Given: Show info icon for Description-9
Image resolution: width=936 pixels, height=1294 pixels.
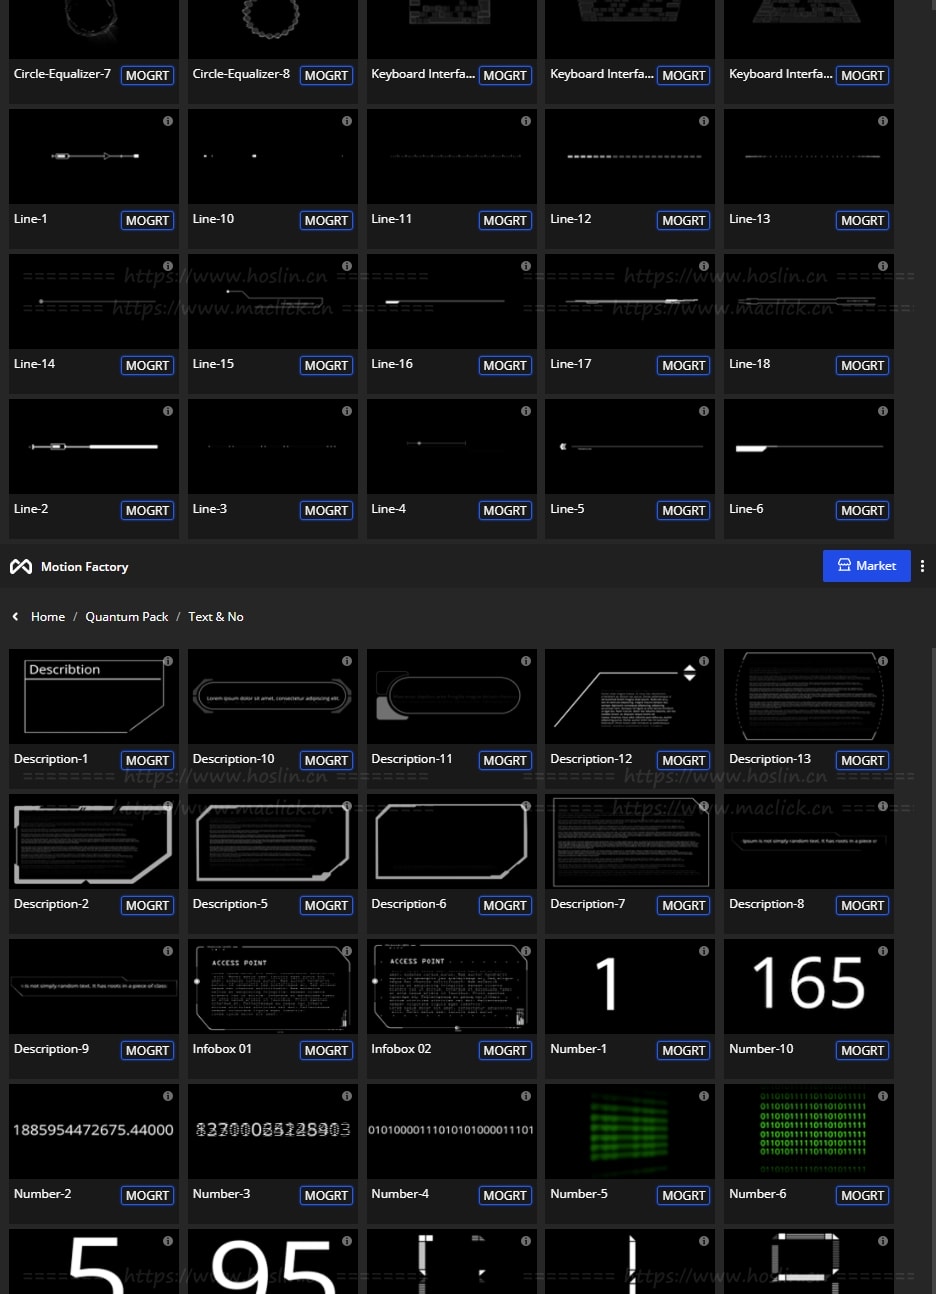Looking at the screenshot, I should [168, 951].
